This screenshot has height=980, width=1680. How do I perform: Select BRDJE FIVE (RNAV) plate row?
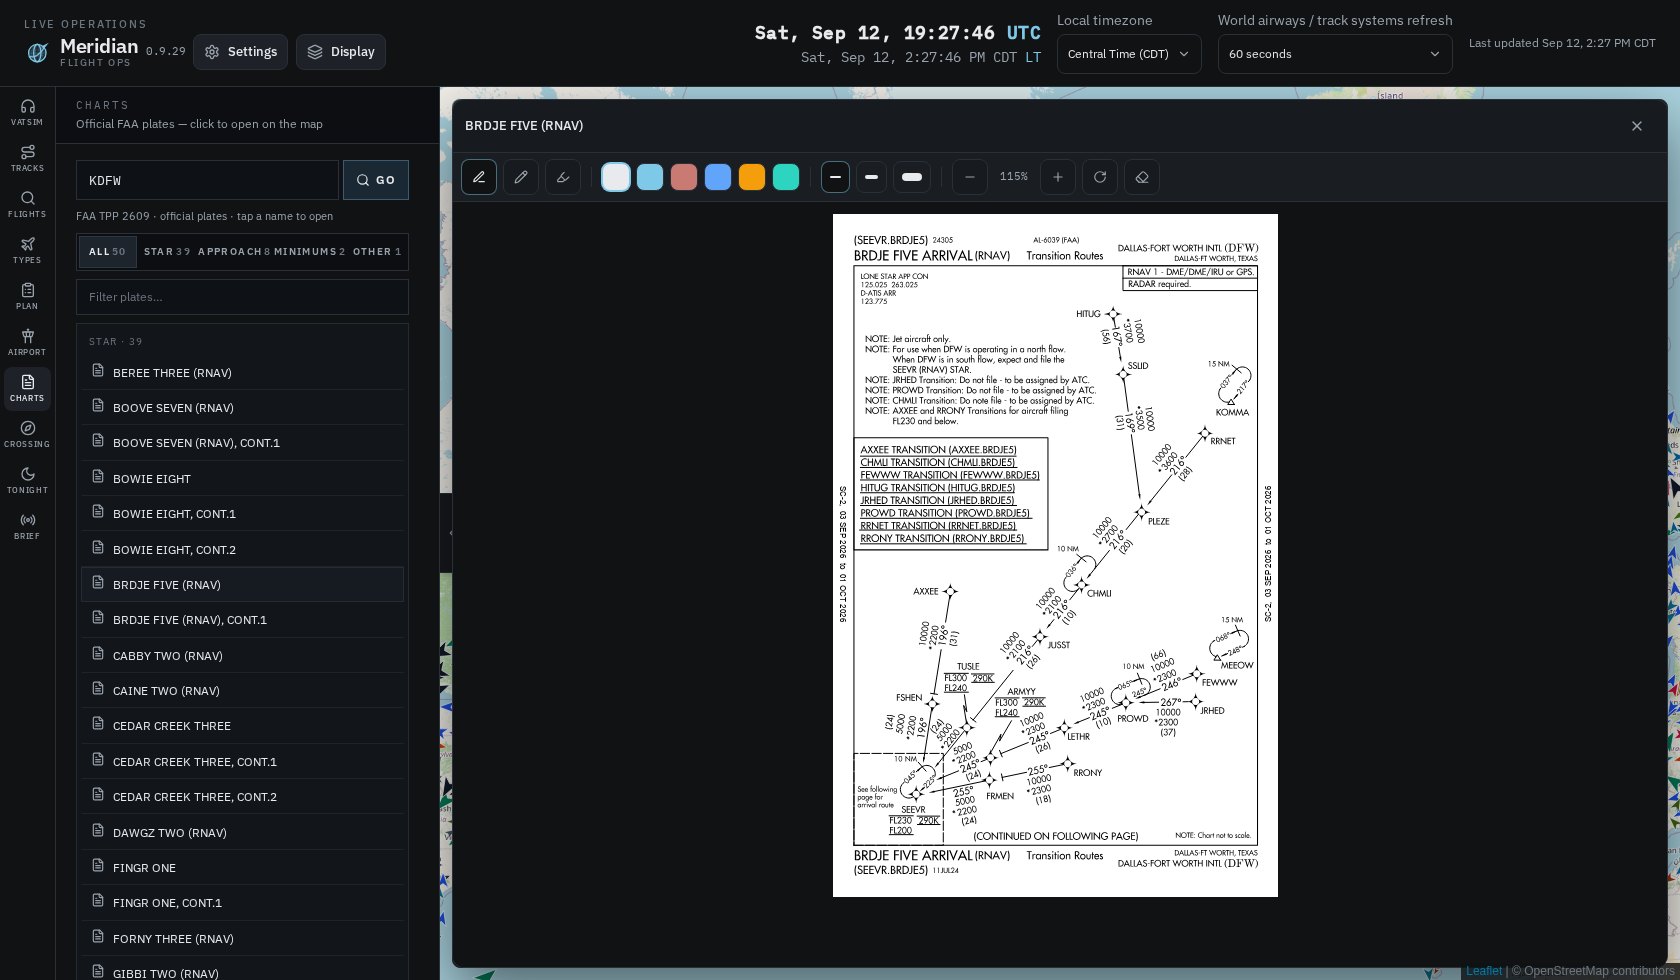[242, 585]
